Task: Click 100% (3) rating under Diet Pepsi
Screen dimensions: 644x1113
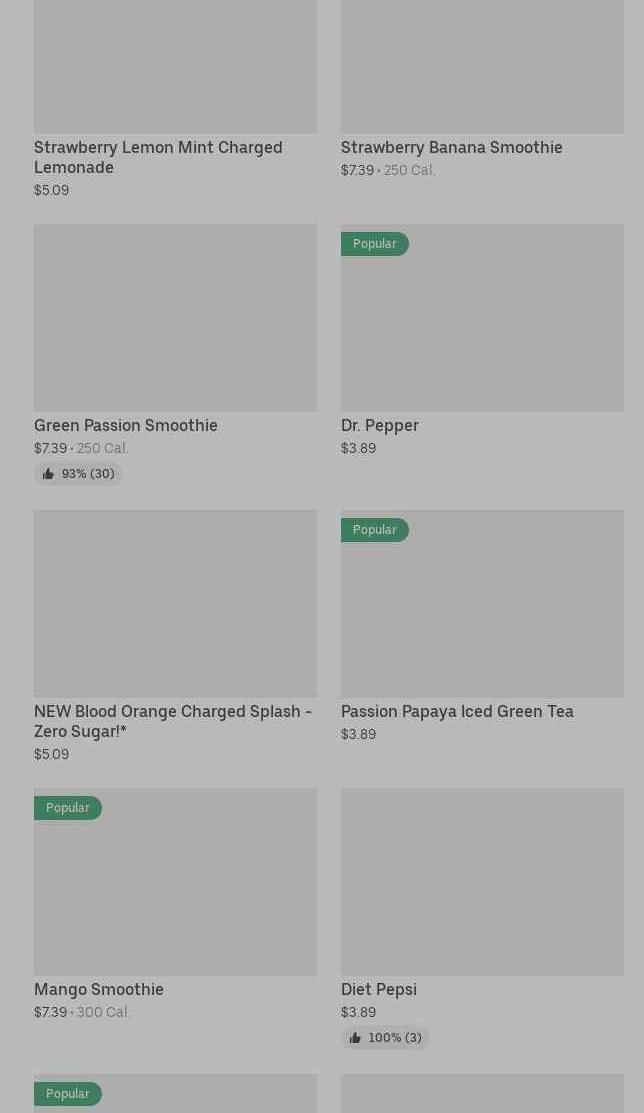Action: pos(395,1038)
